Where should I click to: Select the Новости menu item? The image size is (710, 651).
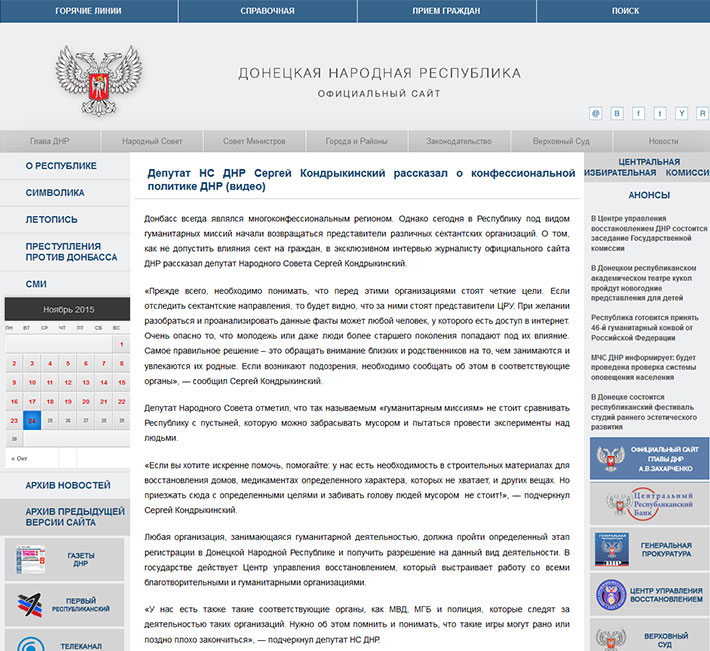pyautogui.click(x=663, y=141)
